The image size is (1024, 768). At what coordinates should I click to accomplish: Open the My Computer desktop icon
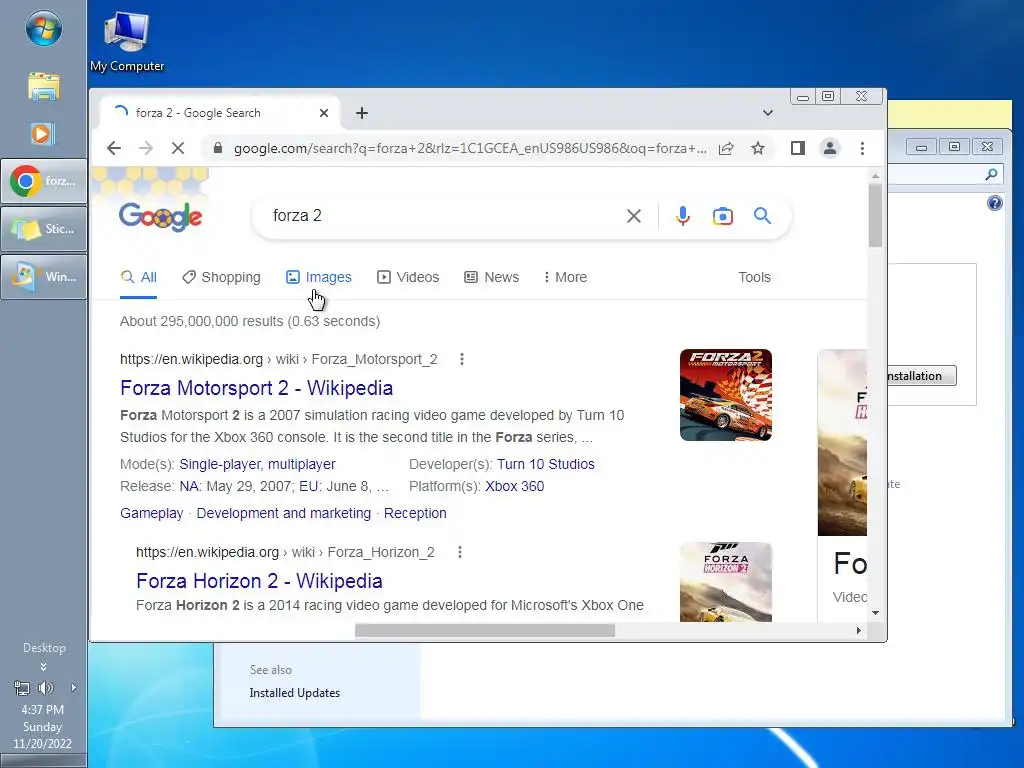click(127, 42)
